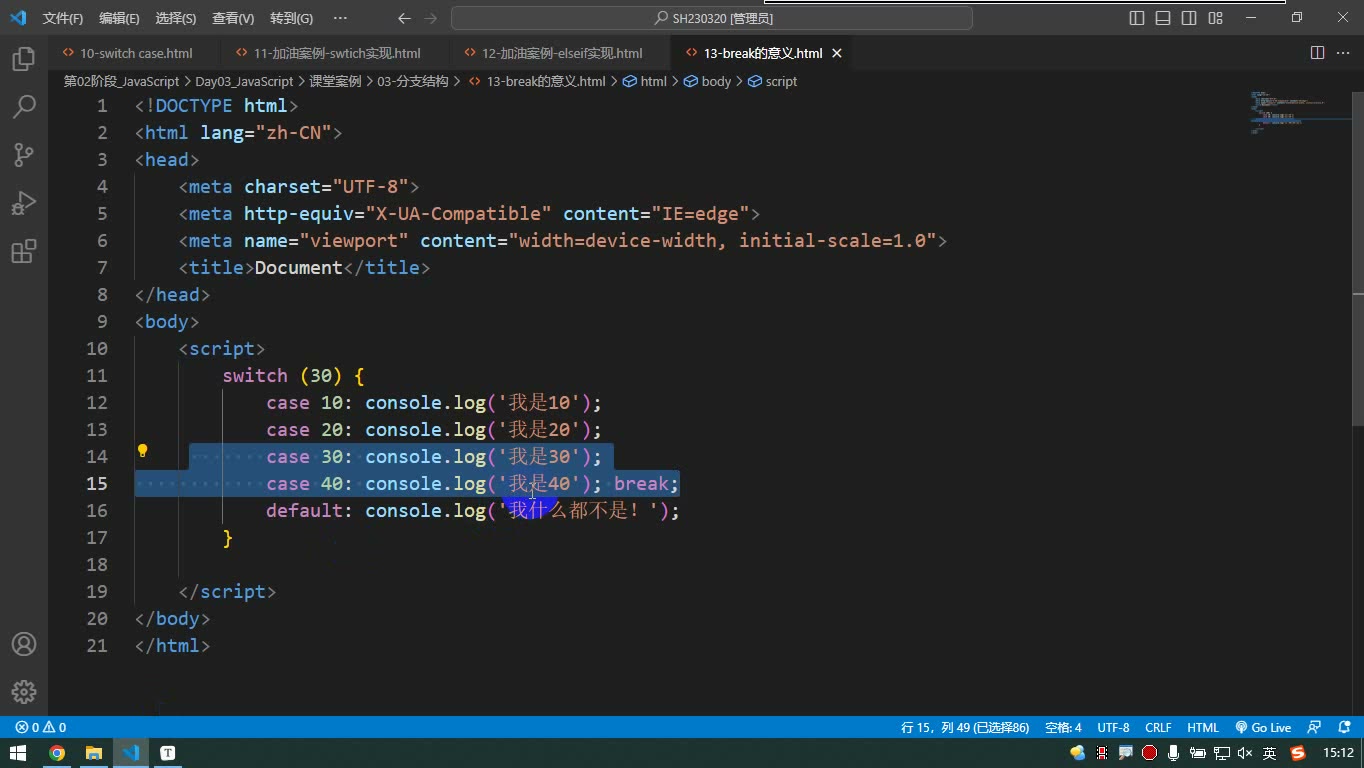Switch to the 10-switch case.html tab

tap(136, 53)
